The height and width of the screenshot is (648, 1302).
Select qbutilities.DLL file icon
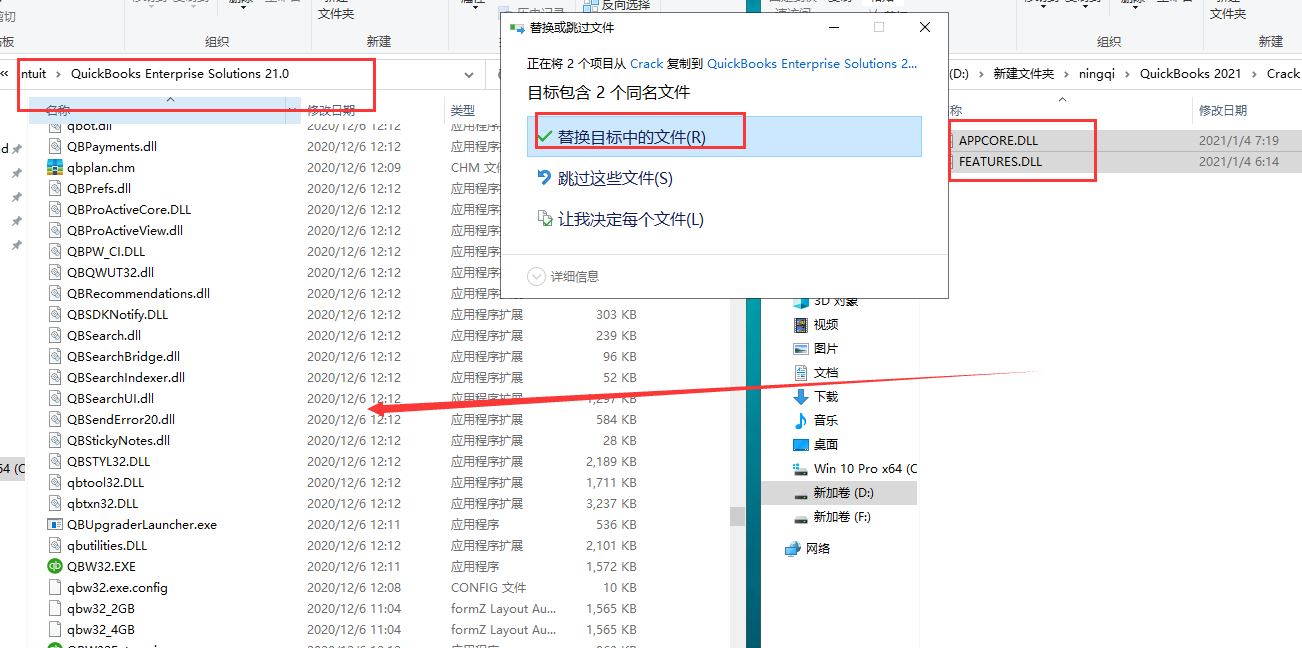[55, 545]
